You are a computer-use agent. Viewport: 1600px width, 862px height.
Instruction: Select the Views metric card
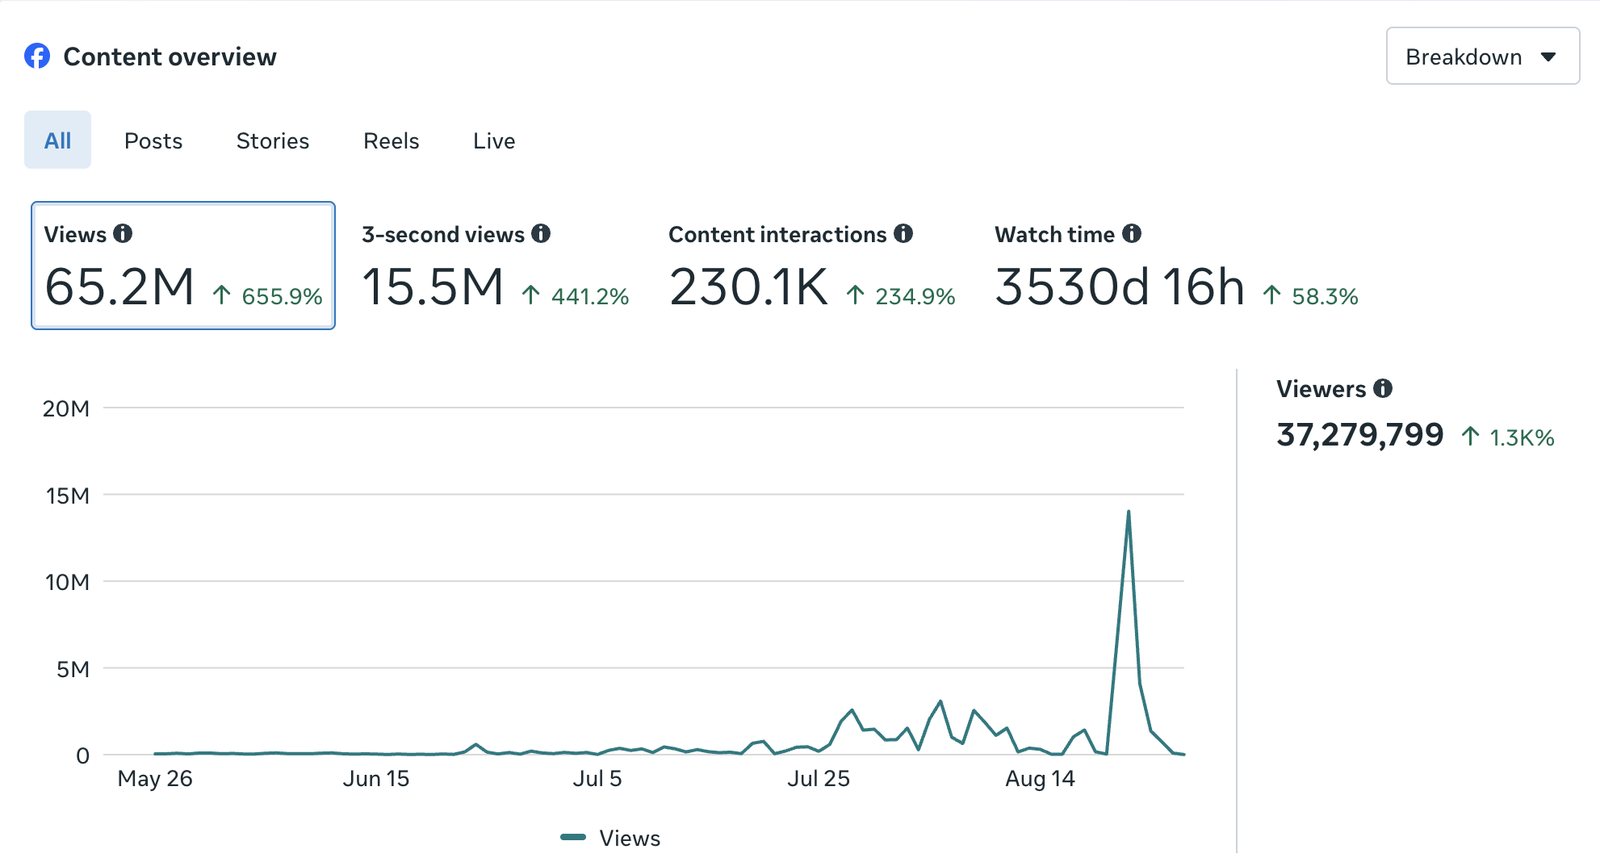click(183, 265)
